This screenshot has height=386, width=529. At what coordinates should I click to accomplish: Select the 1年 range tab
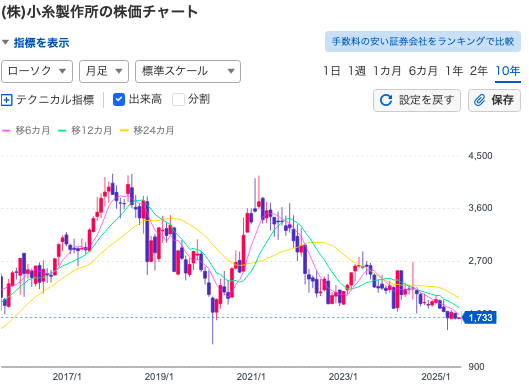[x=454, y=71]
